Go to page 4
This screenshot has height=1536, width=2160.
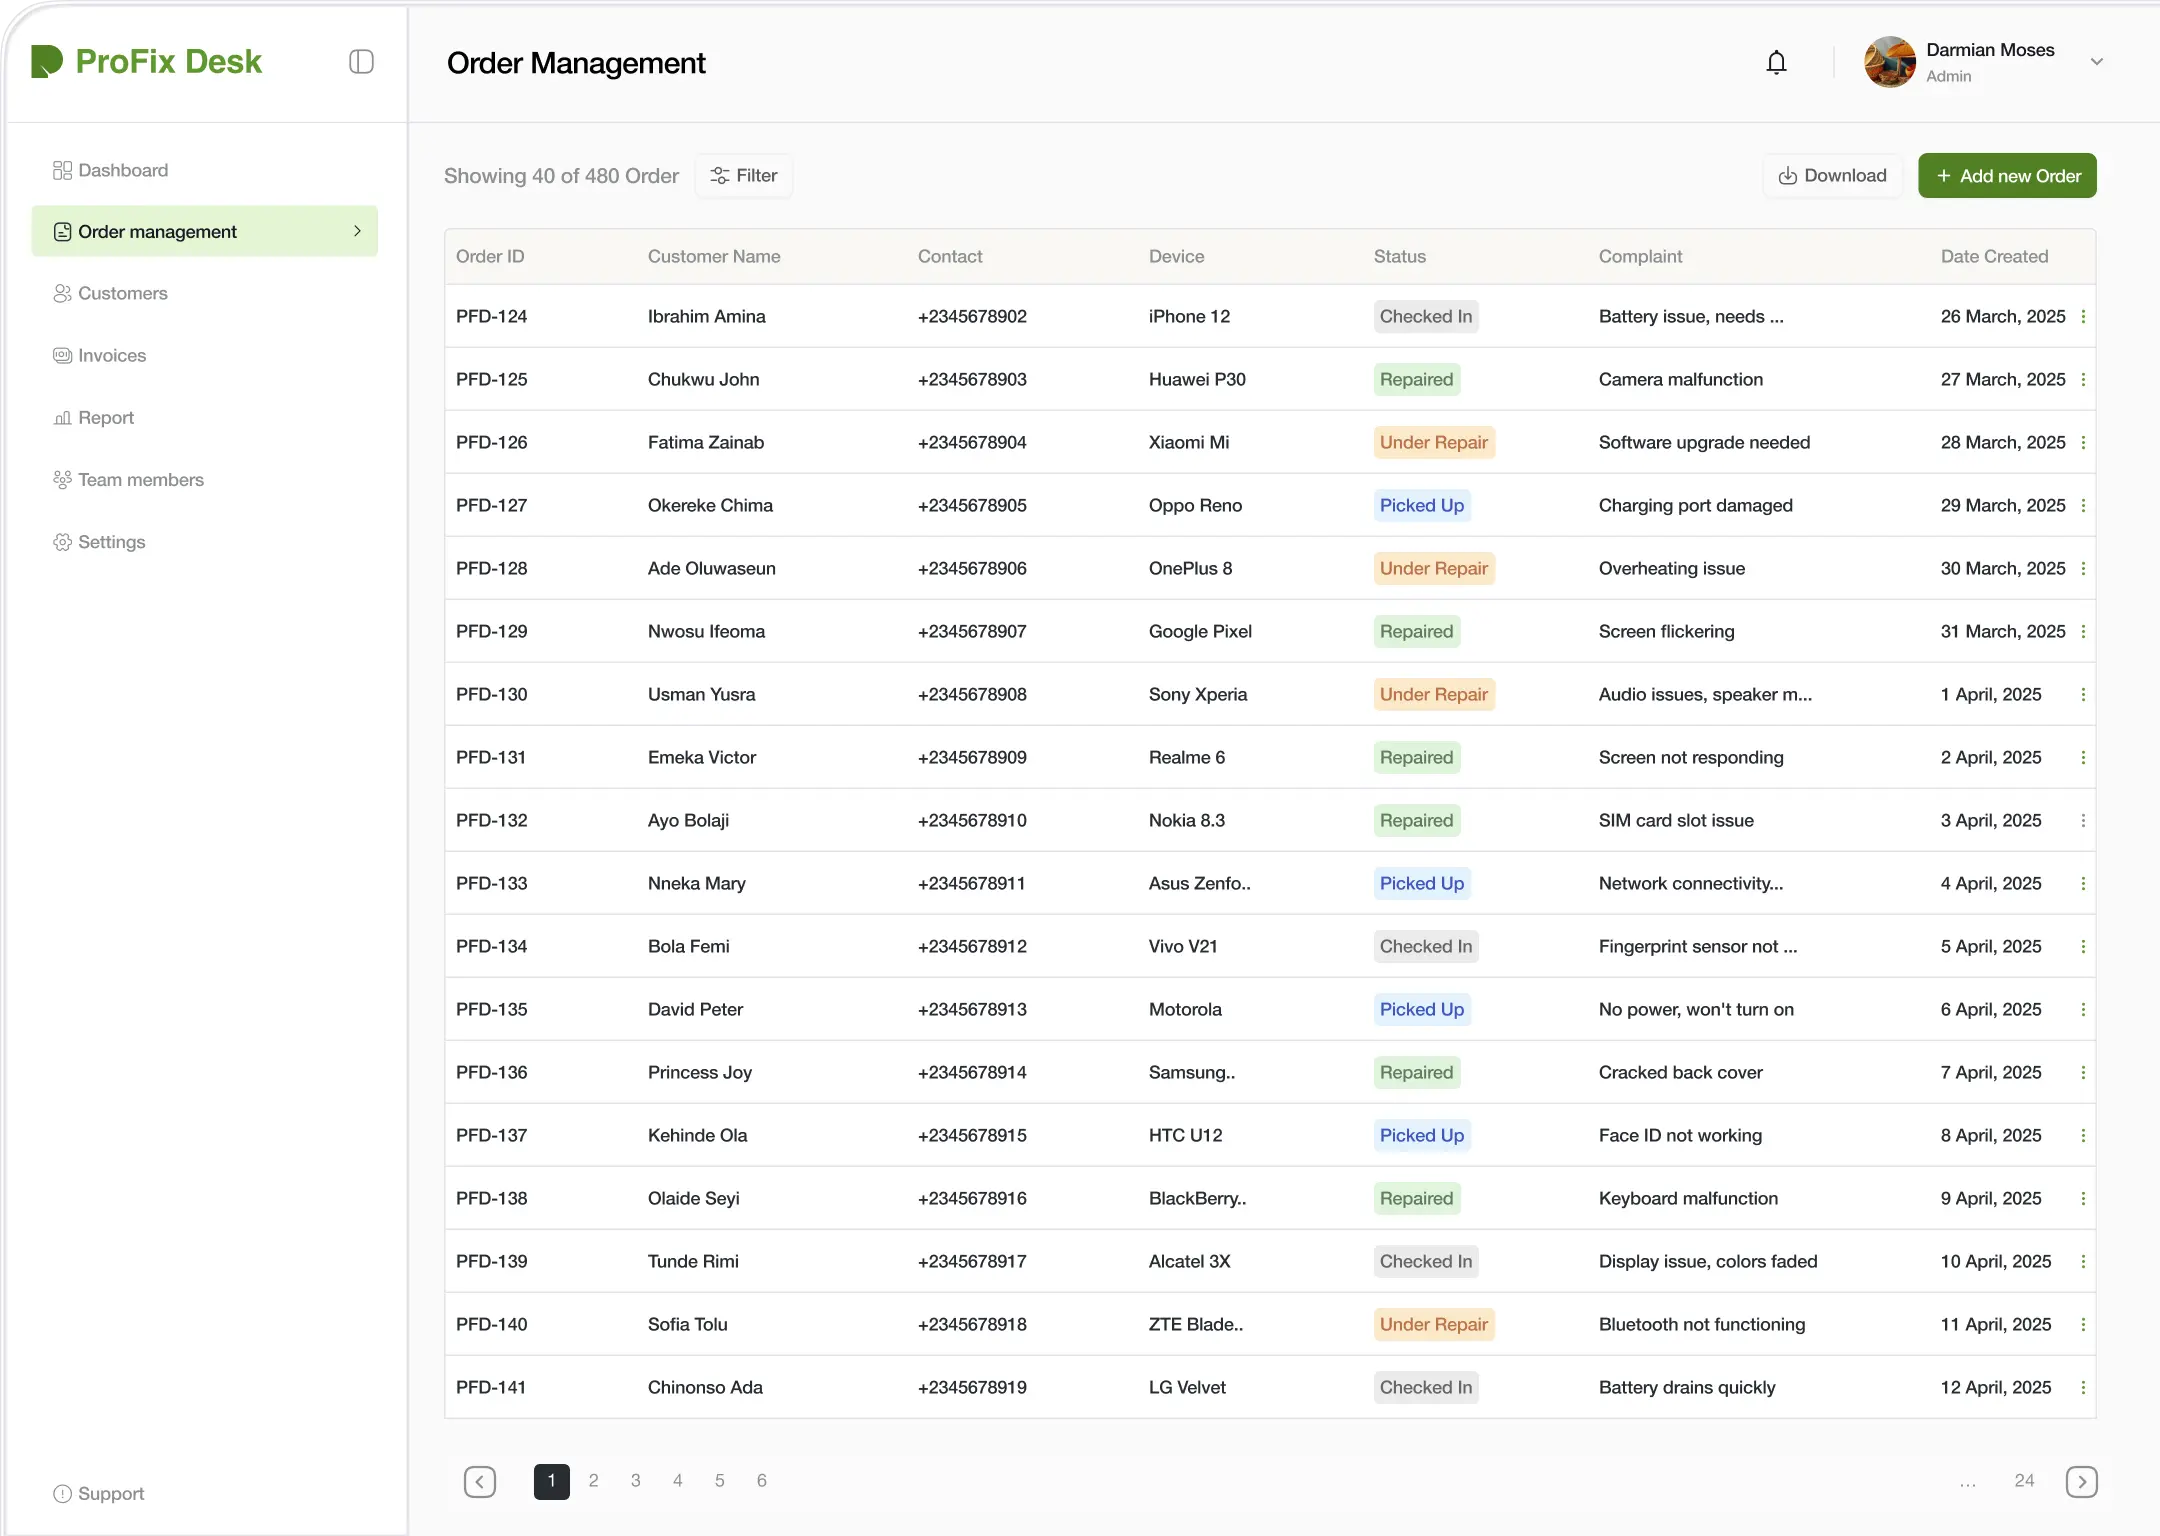[678, 1481]
